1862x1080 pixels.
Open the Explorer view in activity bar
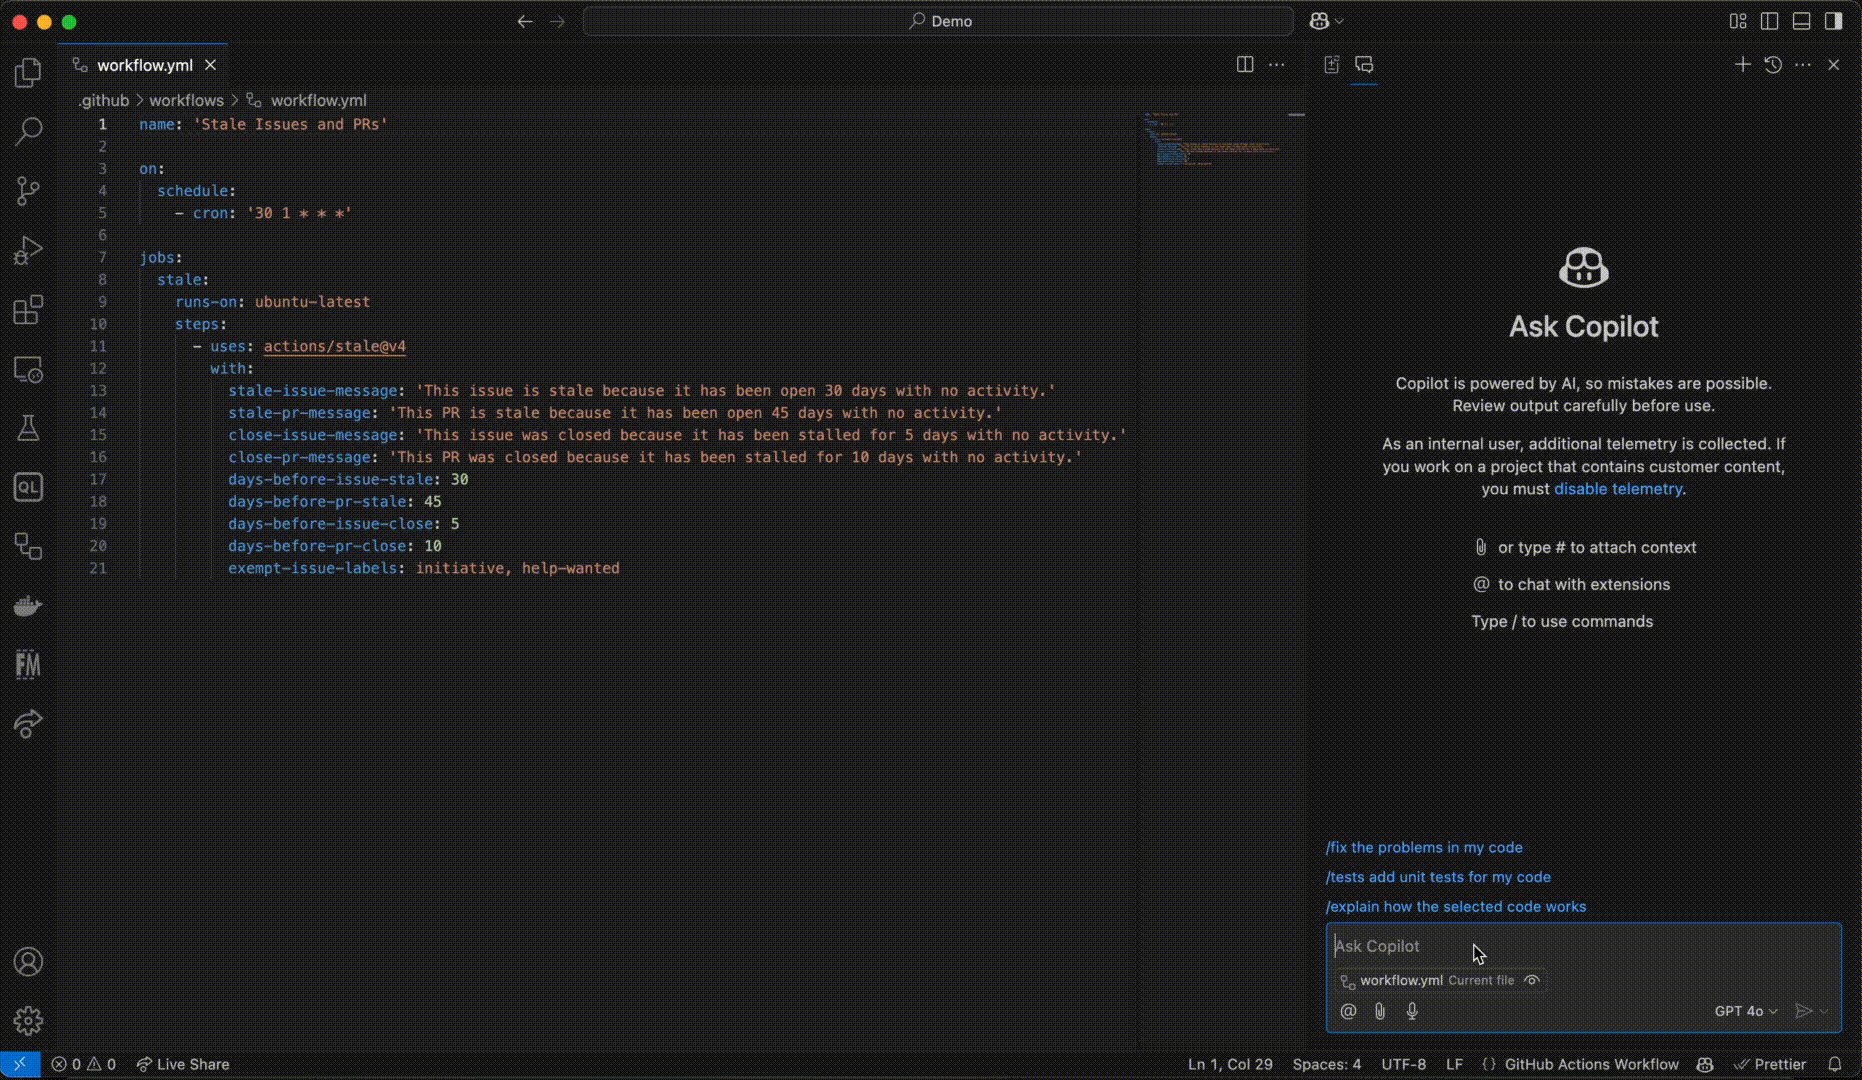tap(28, 72)
